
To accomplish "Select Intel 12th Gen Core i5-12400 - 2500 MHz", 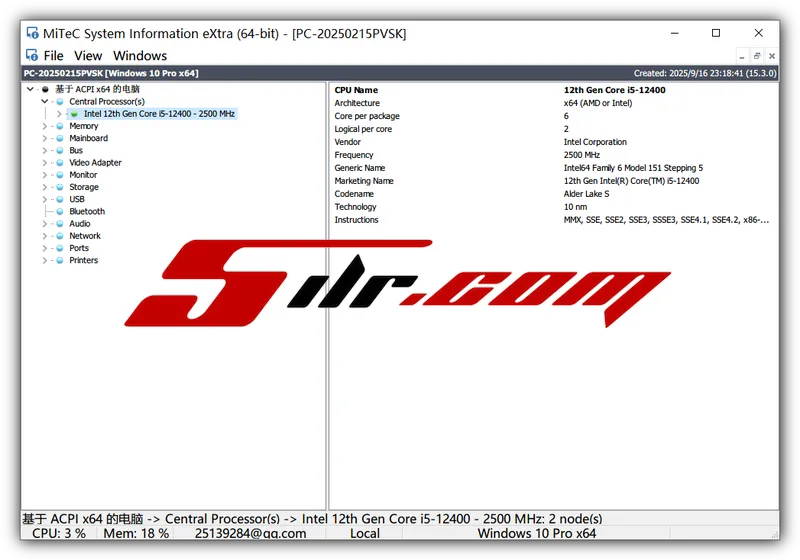I will [x=159, y=114].
